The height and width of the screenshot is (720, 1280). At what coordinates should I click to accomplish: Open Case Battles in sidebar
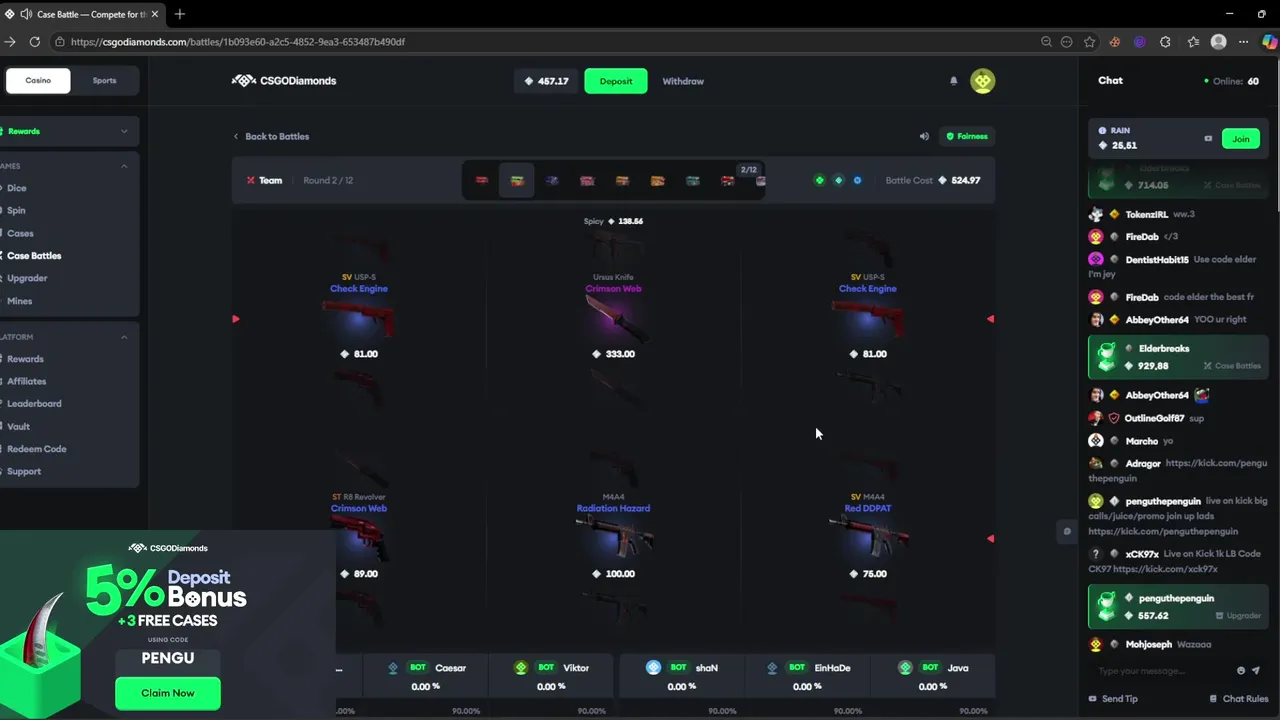pos(34,256)
